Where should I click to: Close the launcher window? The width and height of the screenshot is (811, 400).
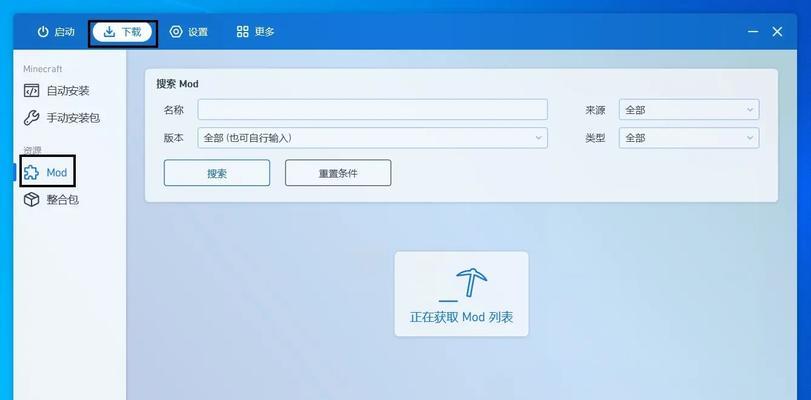(x=777, y=32)
